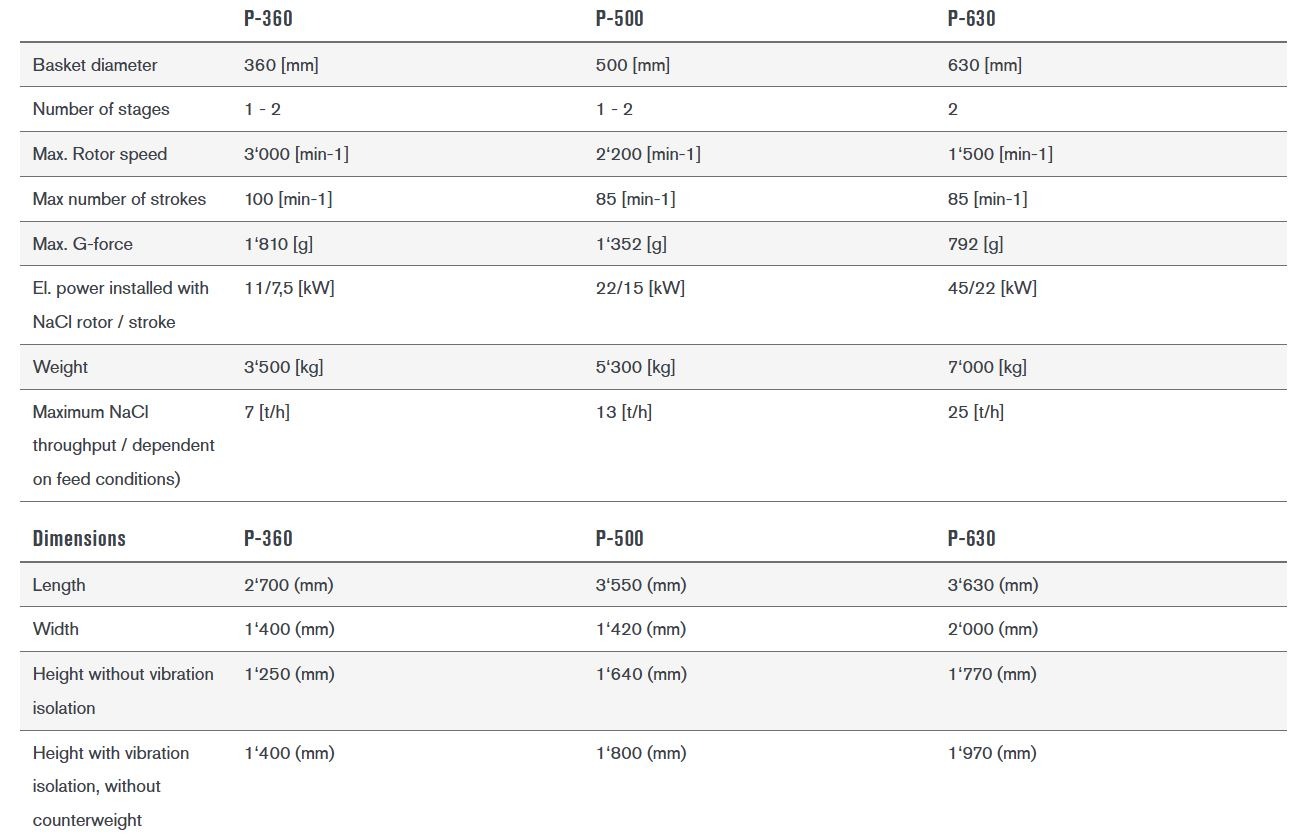Image resolution: width=1297 pixels, height=835 pixels.
Task: Click the 2'200 [min-1] rotor speed value
Action: click(x=647, y=154)
